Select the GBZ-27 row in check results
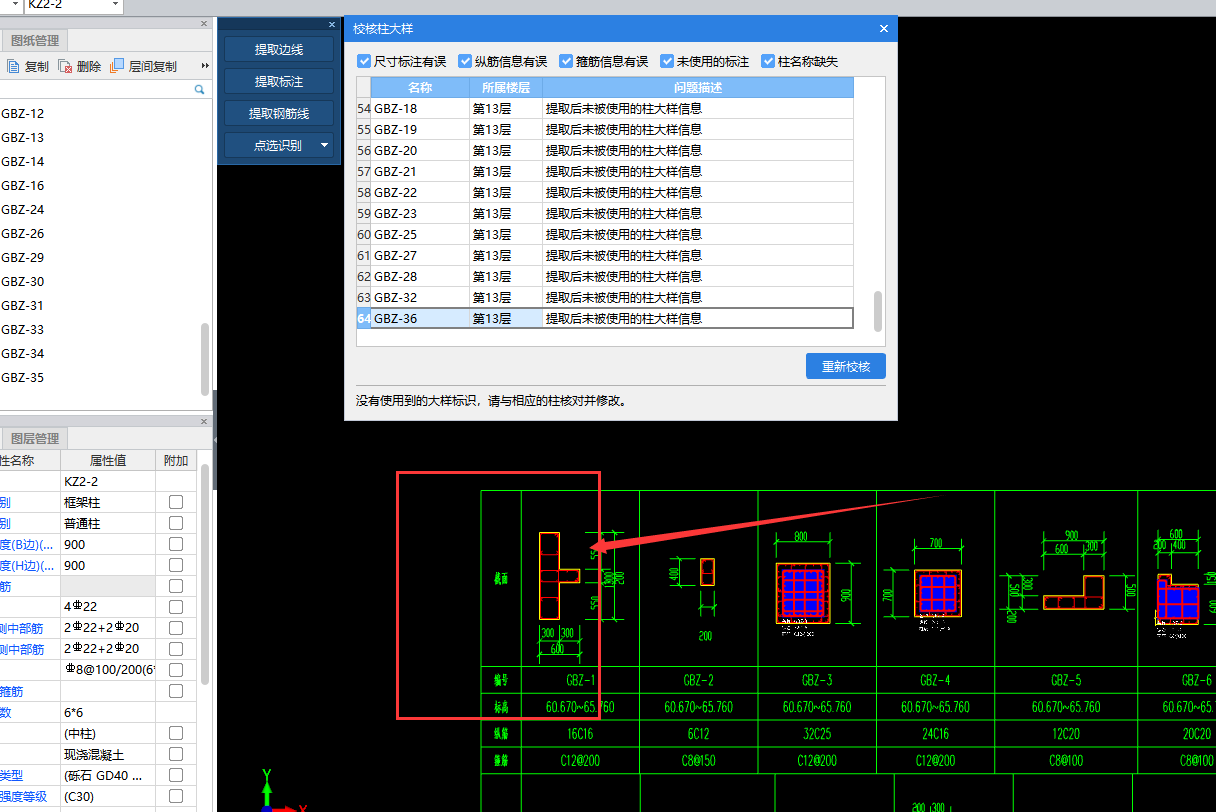This screenshot has width=1216, height=812. coord(605,255)
